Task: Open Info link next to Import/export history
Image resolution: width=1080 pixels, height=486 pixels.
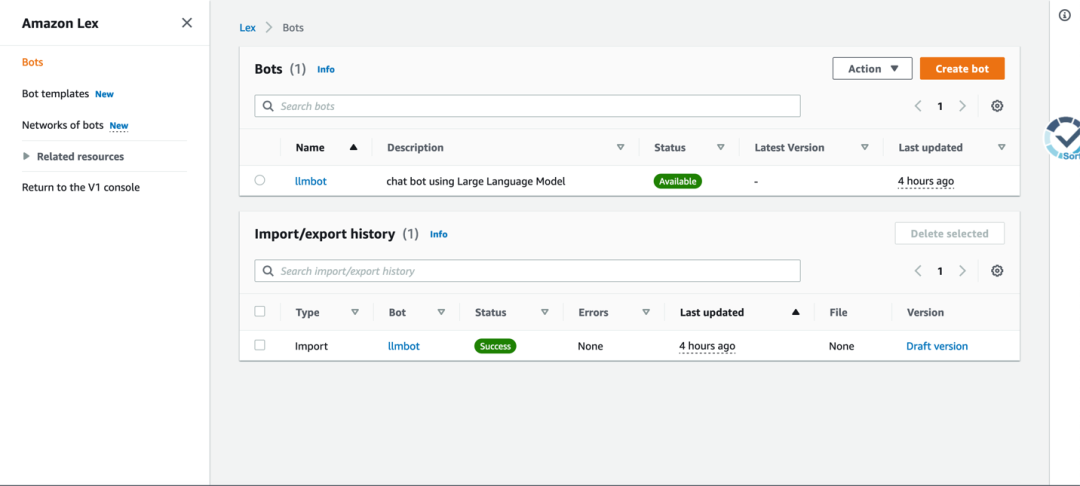Action: point(439,234)
